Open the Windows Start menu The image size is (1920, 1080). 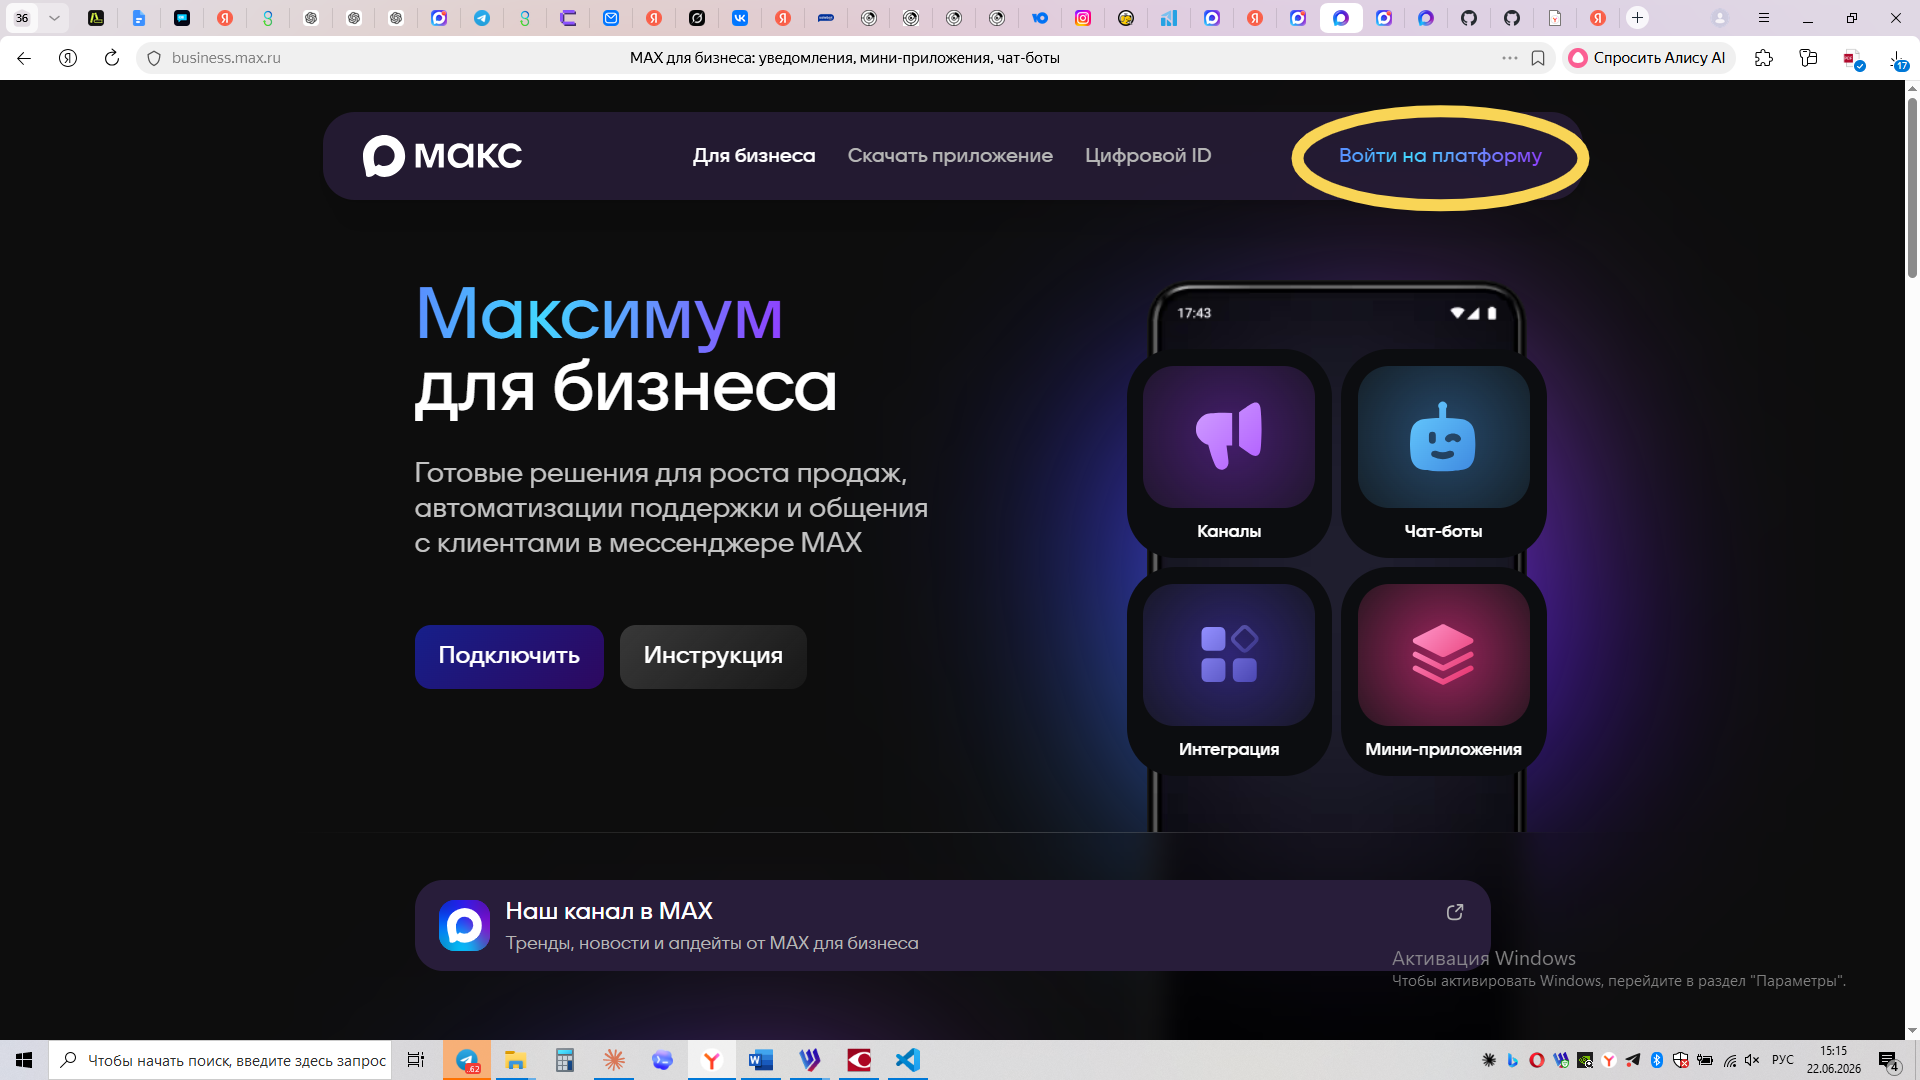(24, 1060)
